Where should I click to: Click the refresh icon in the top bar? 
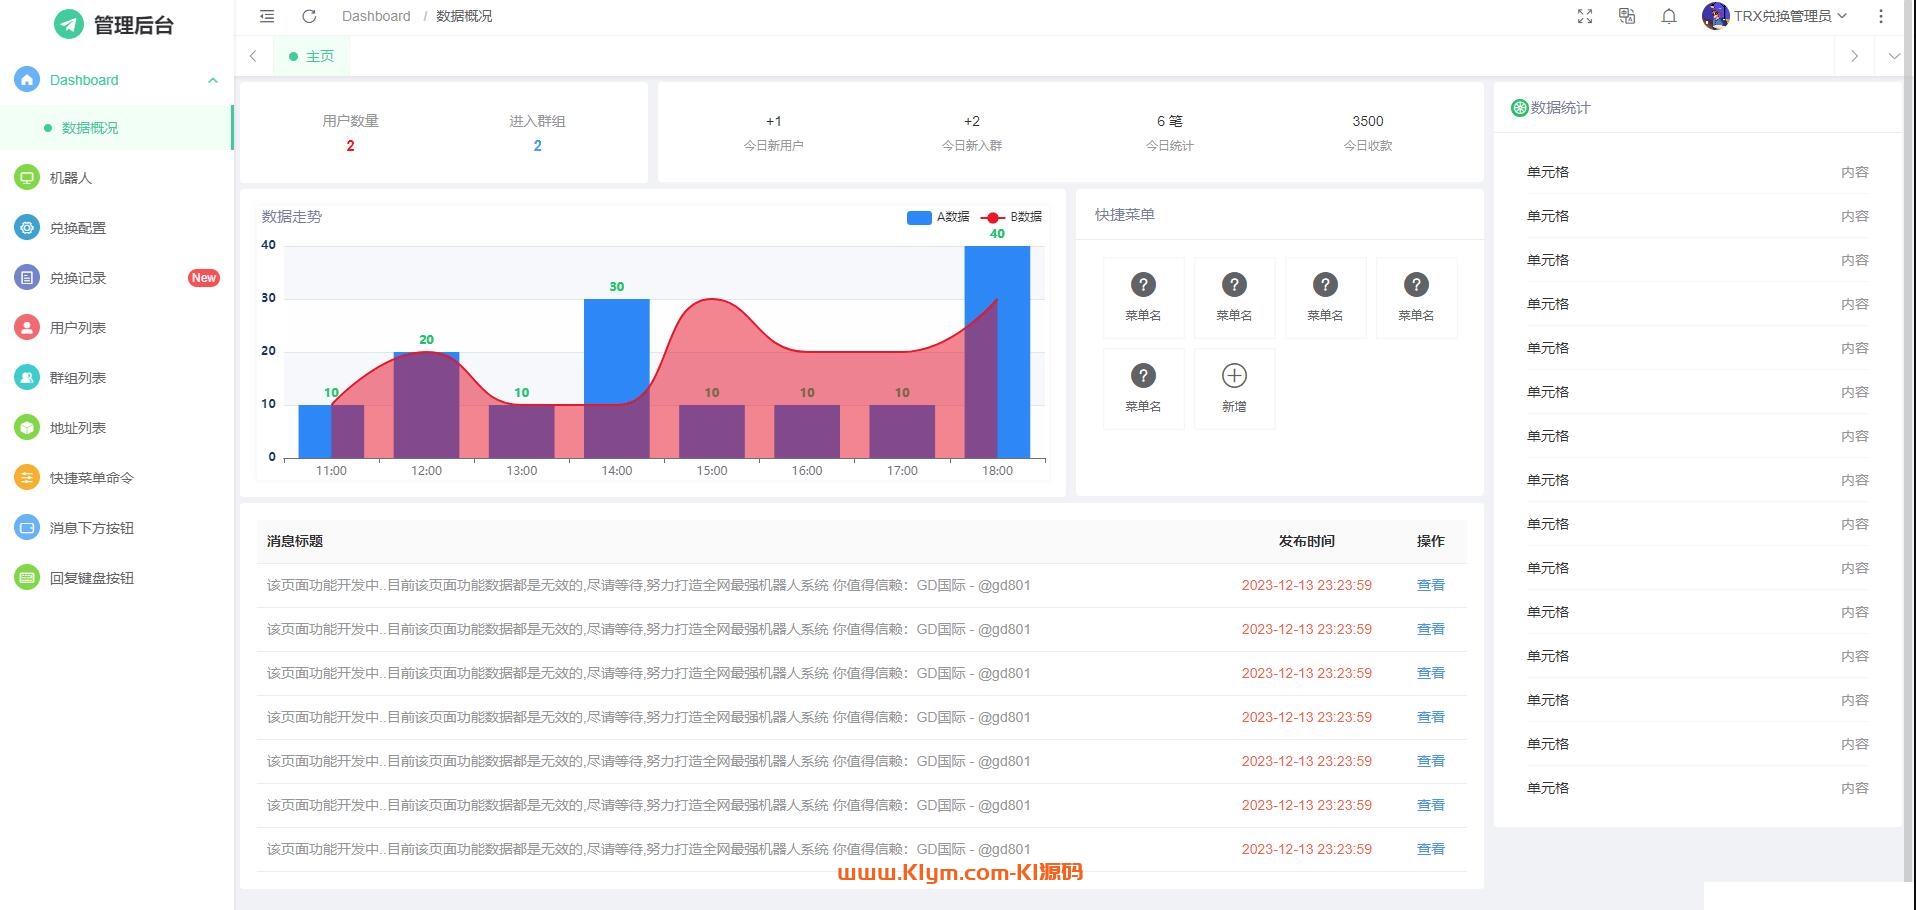click(309, 16)
